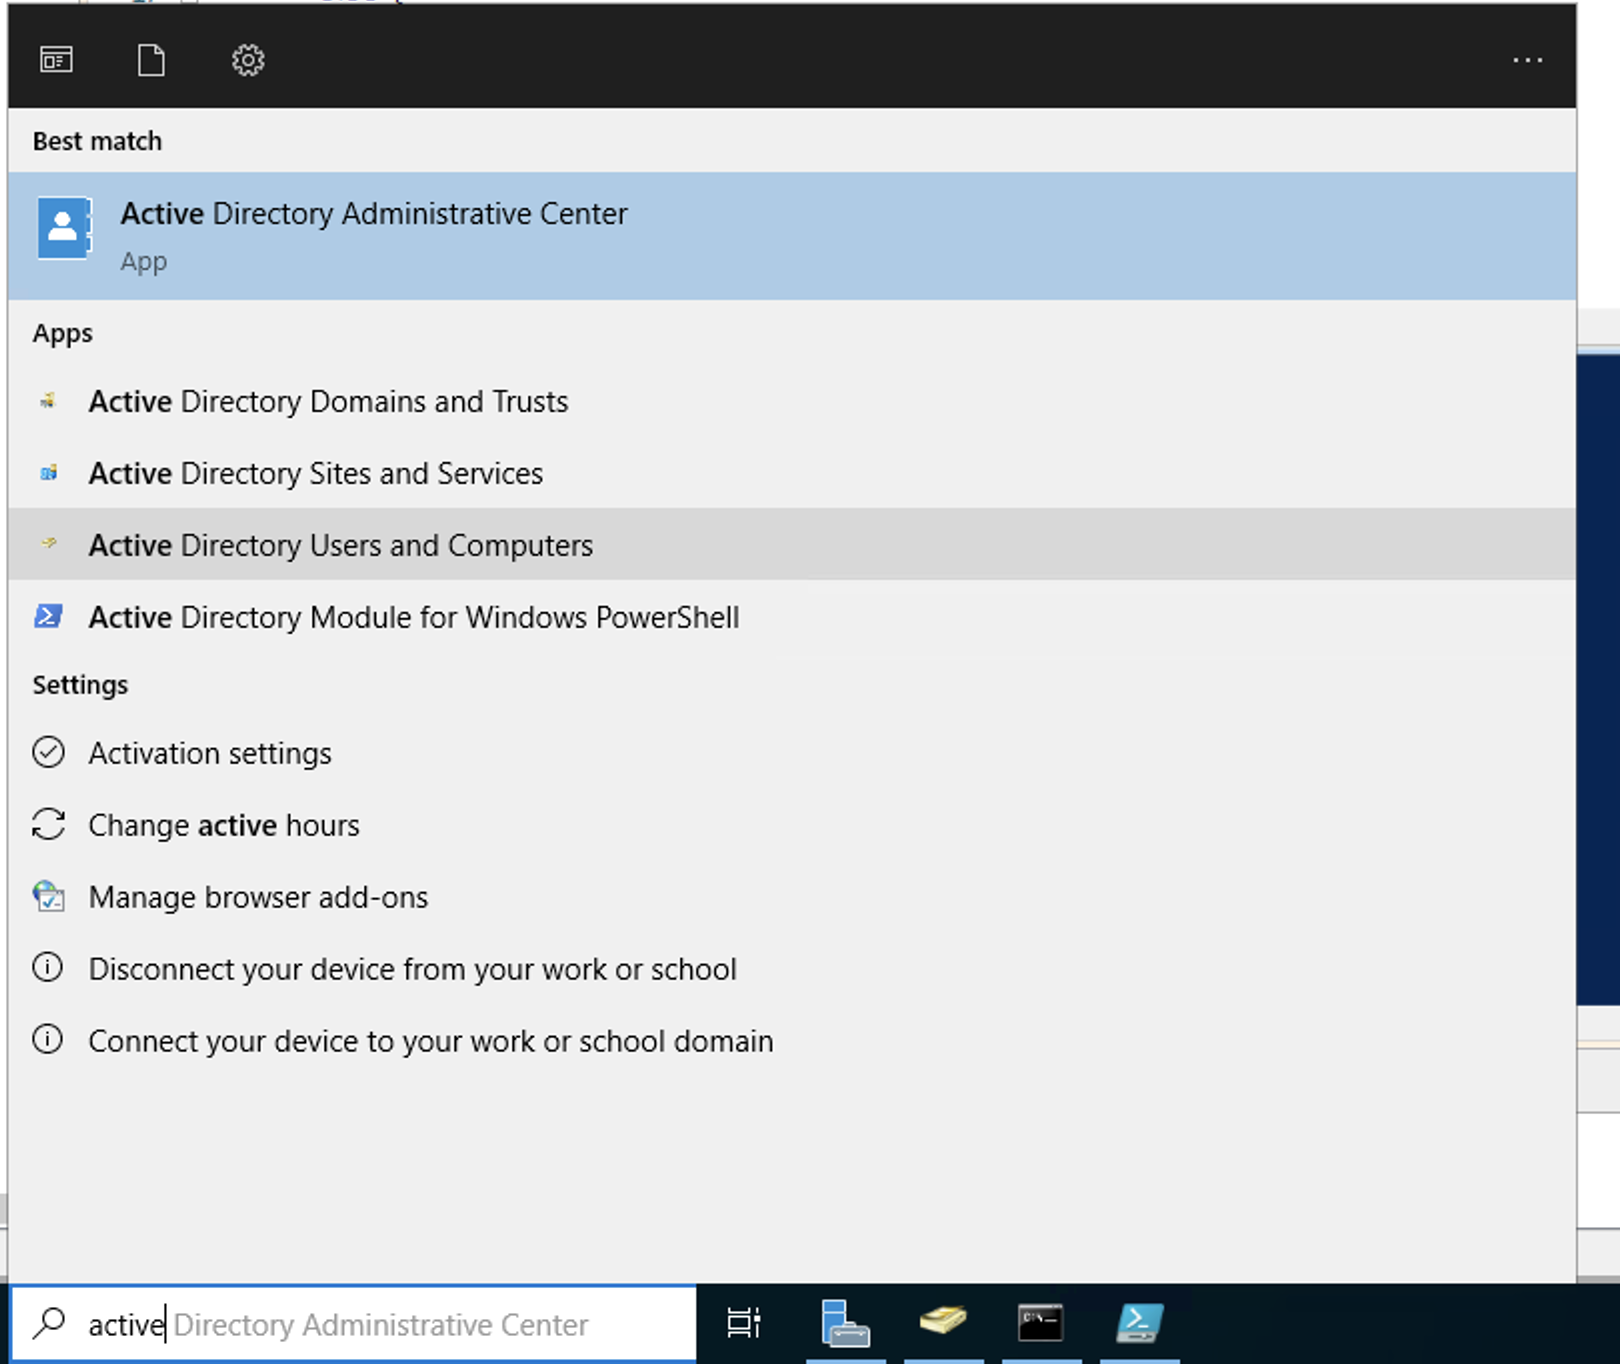The height and width of the screenshot is (1364, 1620).
Task: Click the 'App' label under best match
Action: coord(144,262)
